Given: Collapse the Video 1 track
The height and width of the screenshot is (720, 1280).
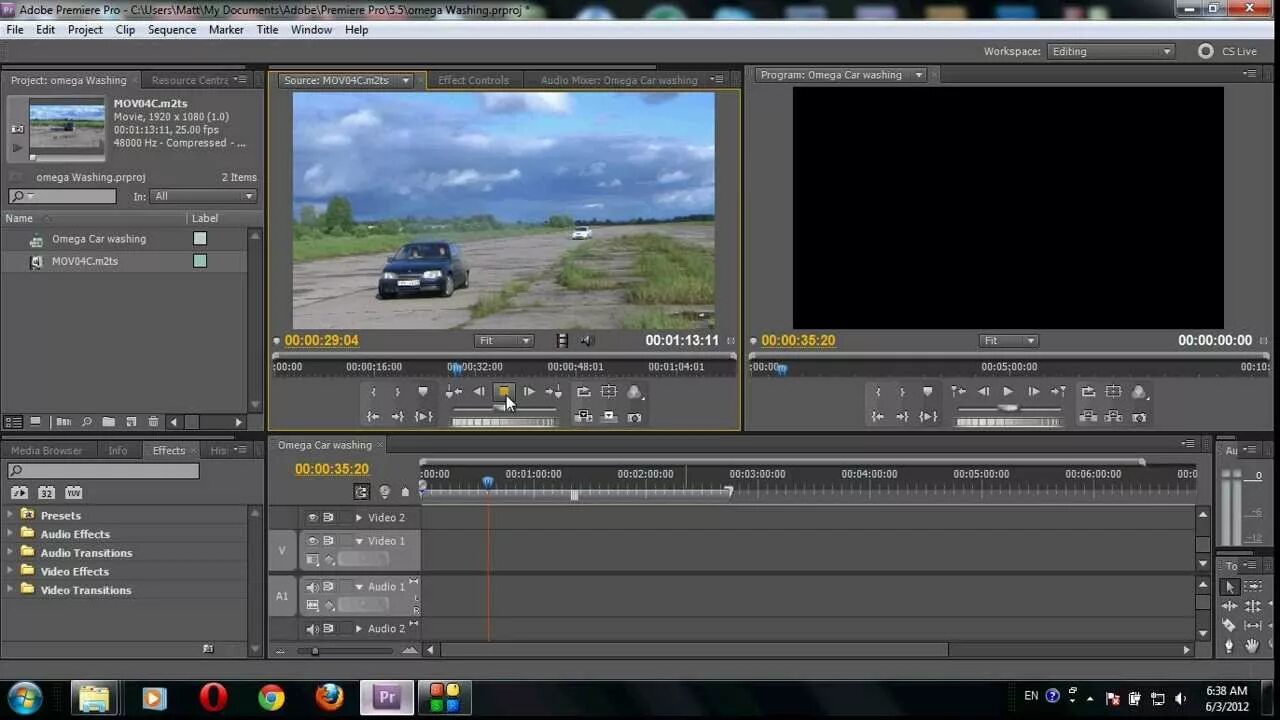Looking at the screenshot, I should (x=359, y=541).
